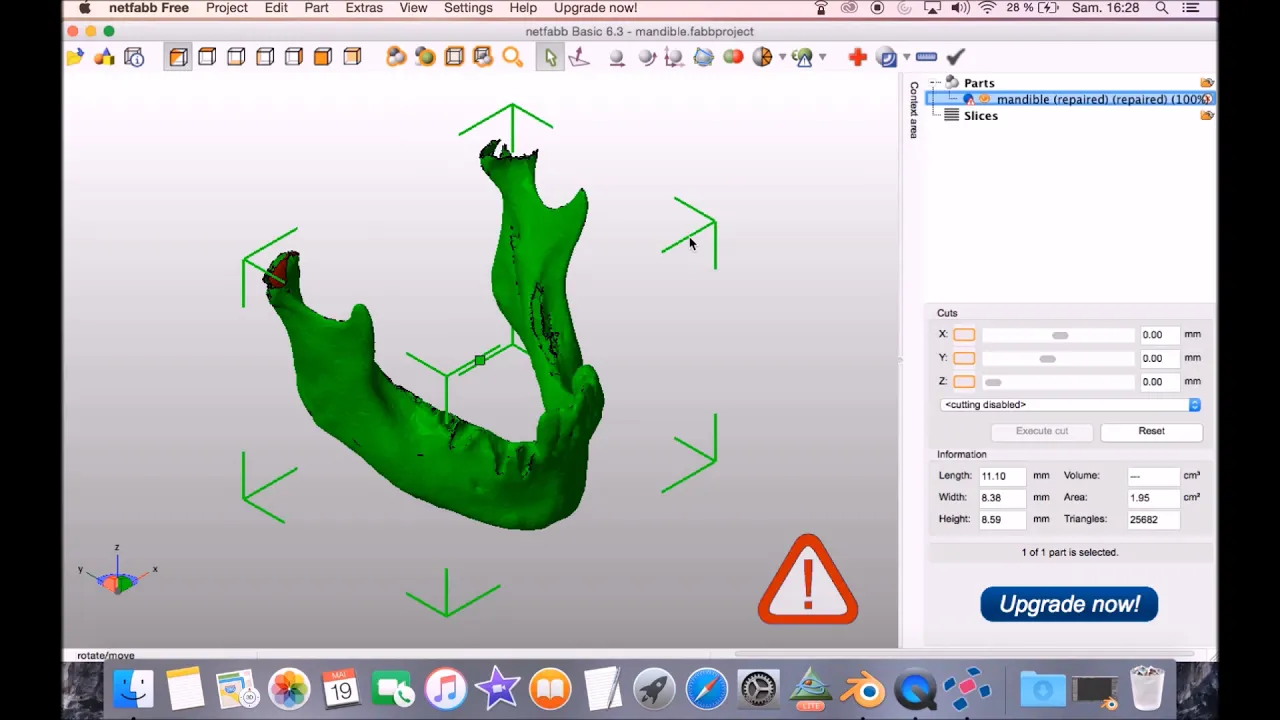Click the X cut slider handle

pos(1060,335)
